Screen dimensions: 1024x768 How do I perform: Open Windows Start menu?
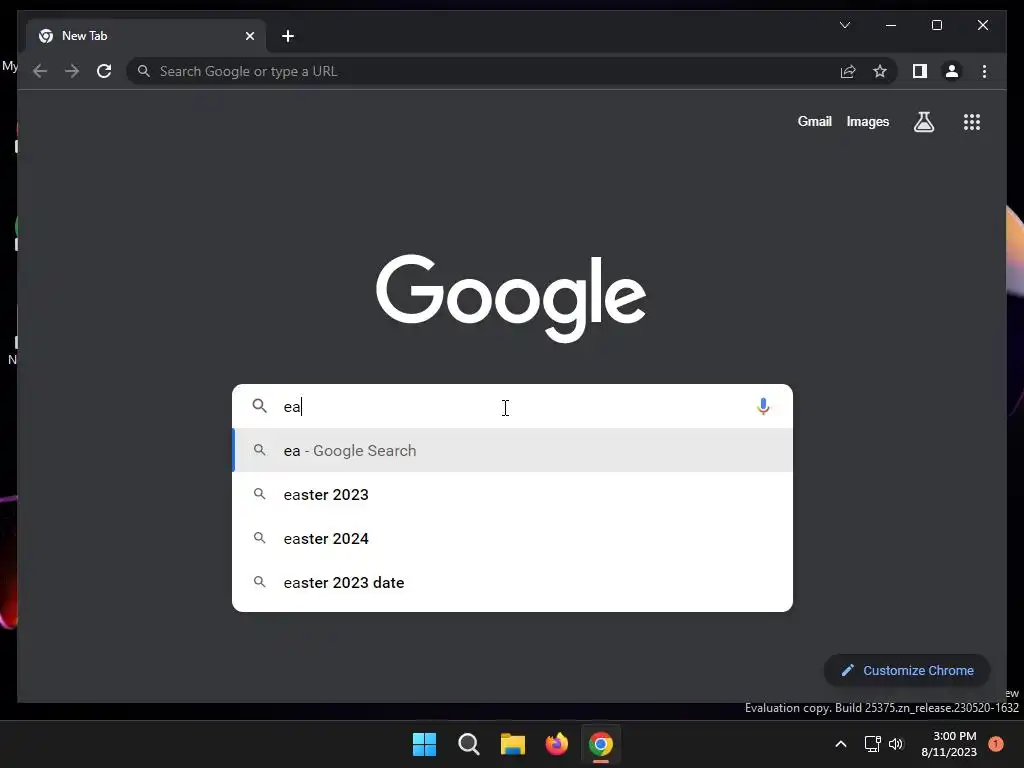(424, 744)
